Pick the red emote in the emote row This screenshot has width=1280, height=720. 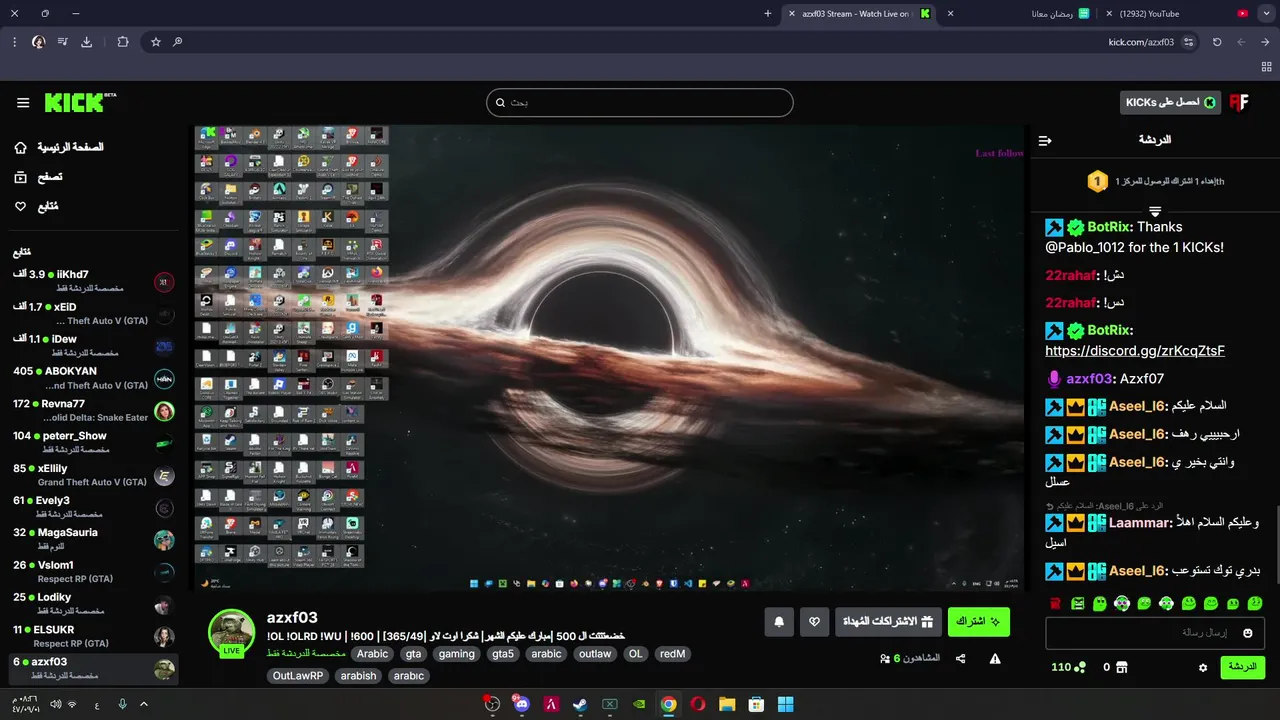tap(1055, 603)
